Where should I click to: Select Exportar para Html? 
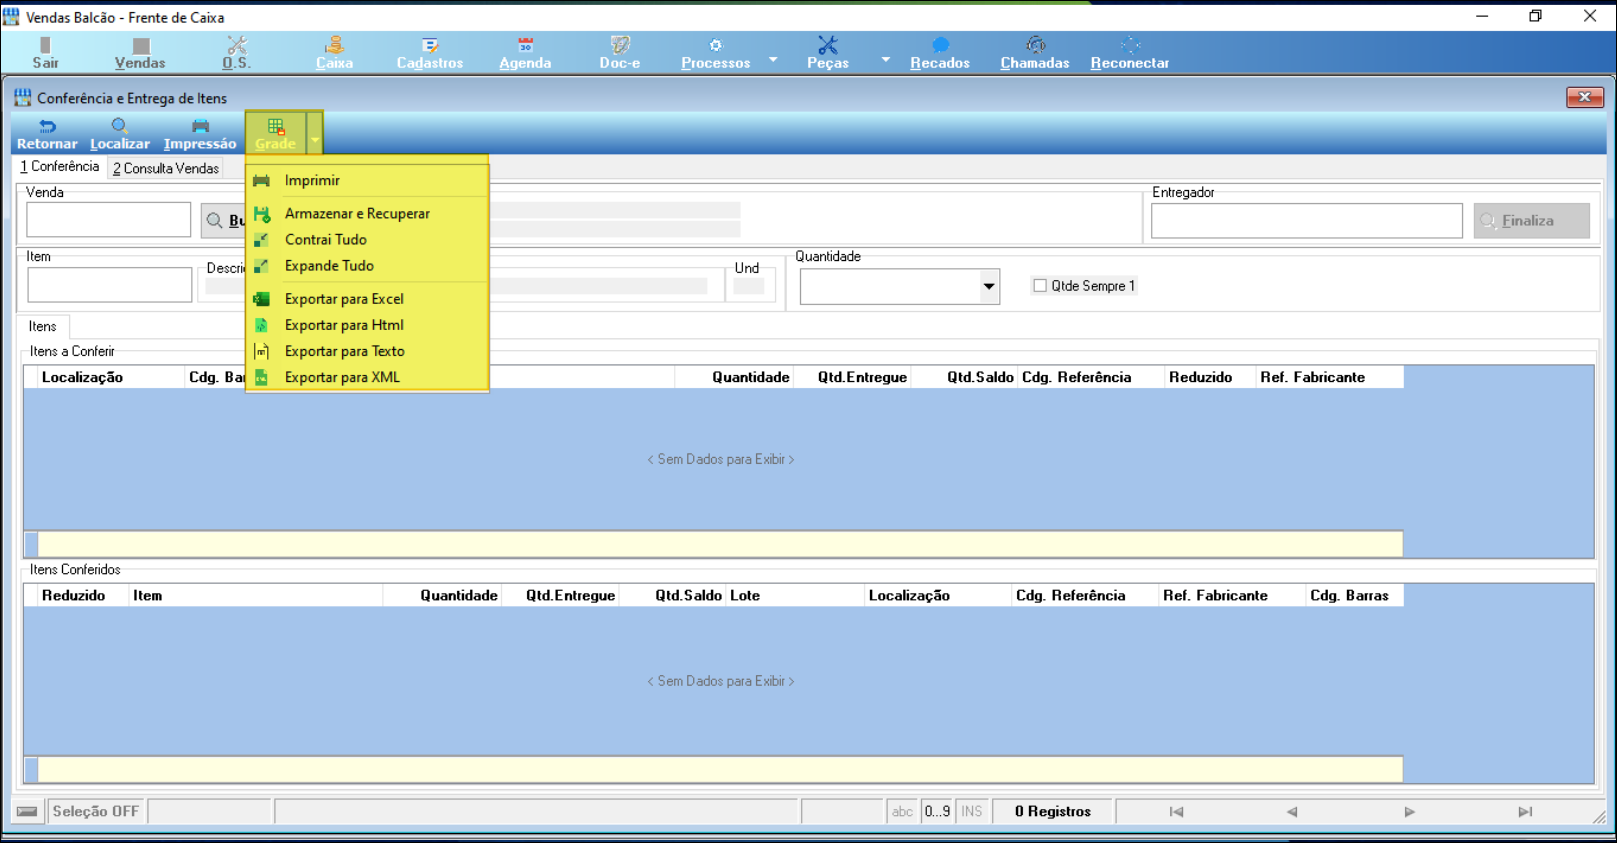click(x=344, y=325)
